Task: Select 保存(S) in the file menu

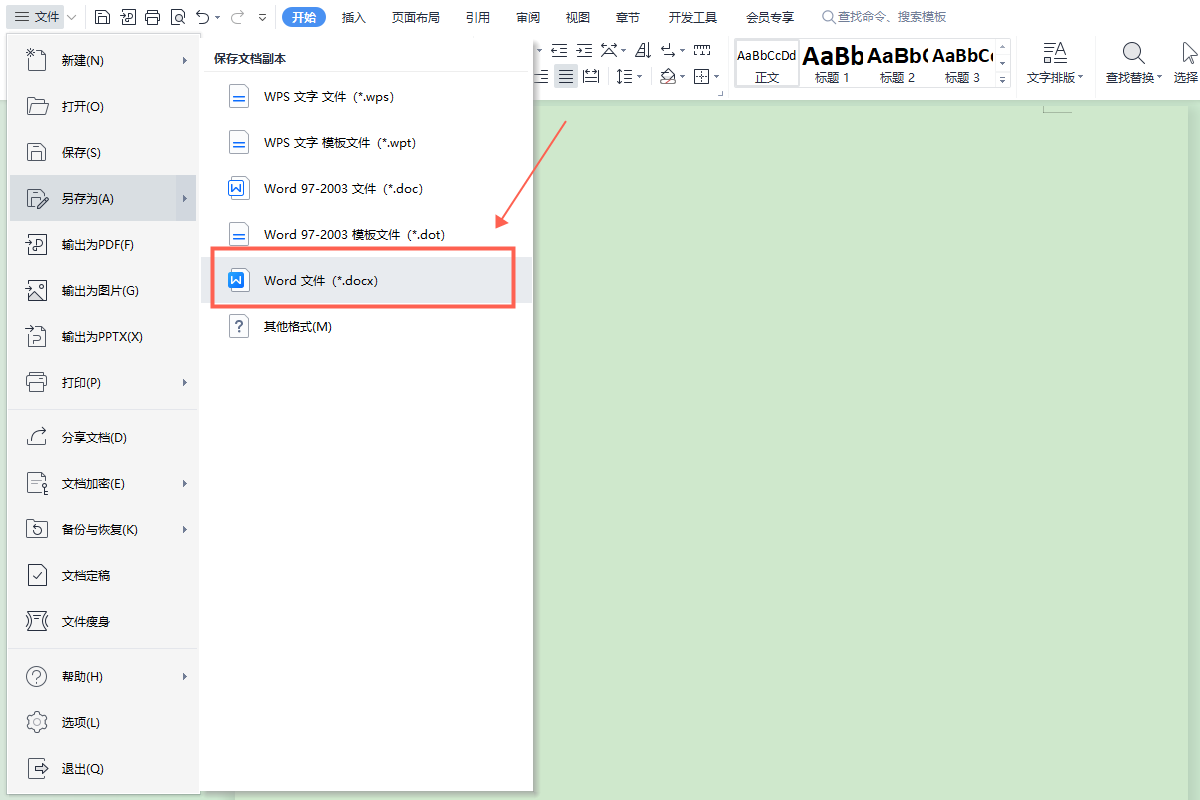Action: (103, 152)
